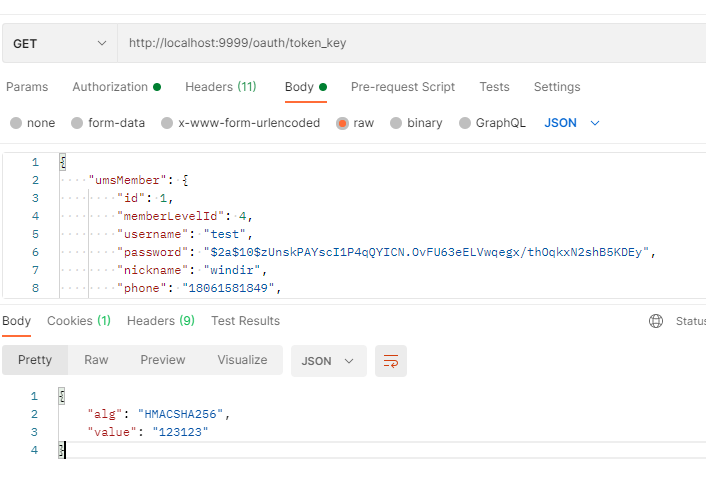Viewport: 706px width, 493px height.
Task: Select the request Body tab
Action: click(x=306, y=87)
